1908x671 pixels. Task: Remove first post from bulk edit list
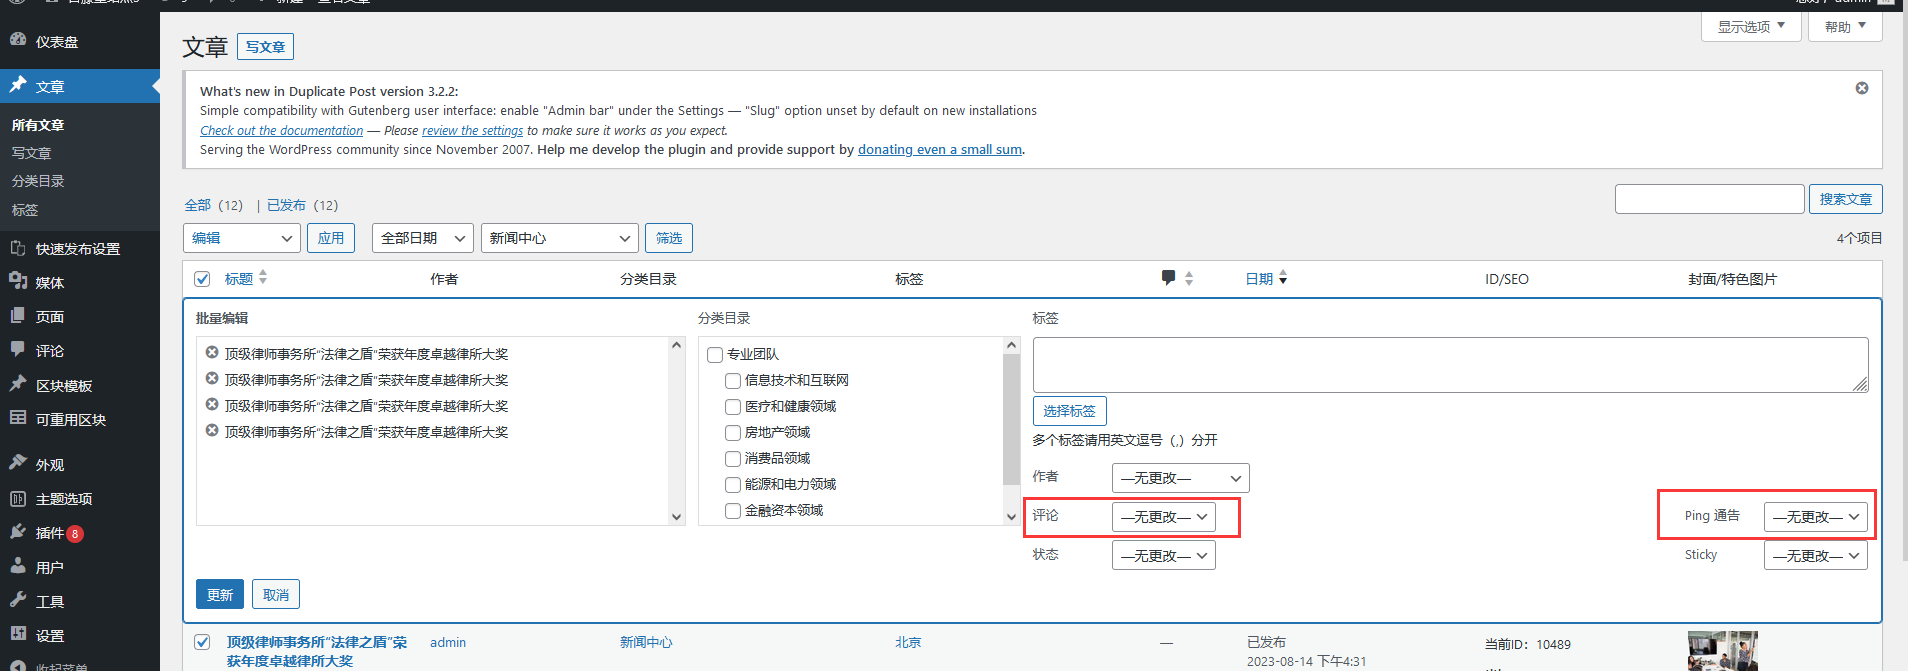212,352
